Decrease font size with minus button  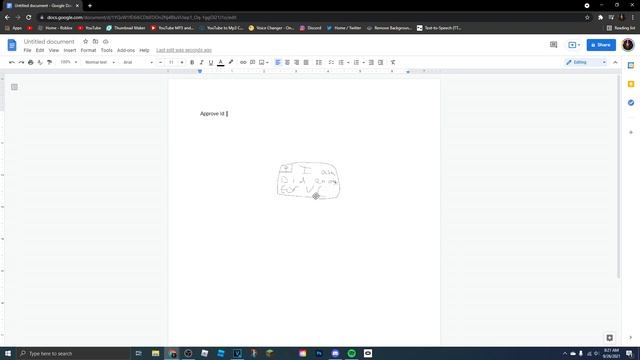click(160, 62)
